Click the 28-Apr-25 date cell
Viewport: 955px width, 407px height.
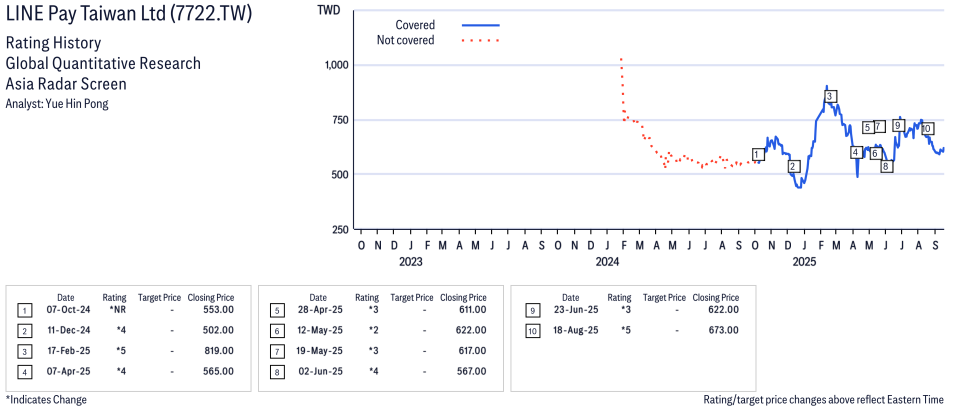(318, 310)
